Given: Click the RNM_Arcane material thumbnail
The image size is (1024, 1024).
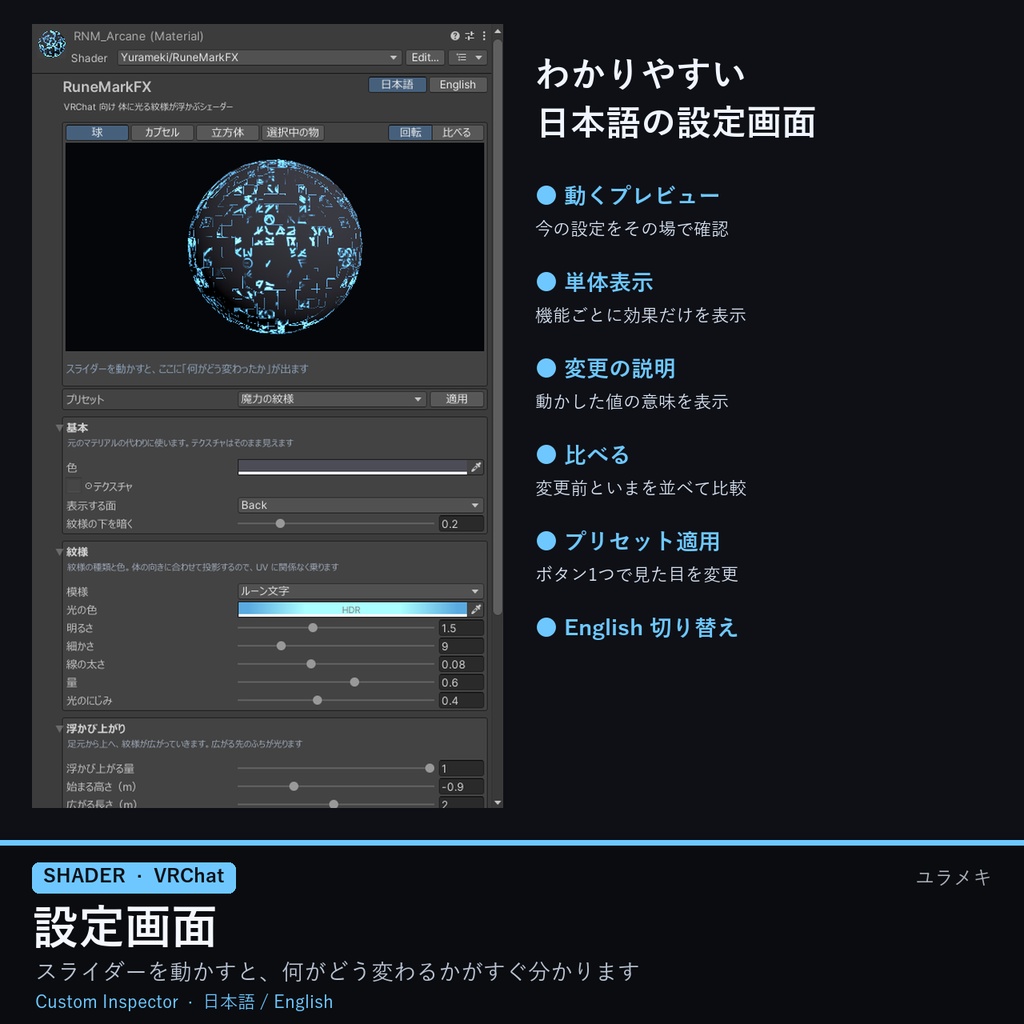Looking at the screenshot, I should point(52,44).
